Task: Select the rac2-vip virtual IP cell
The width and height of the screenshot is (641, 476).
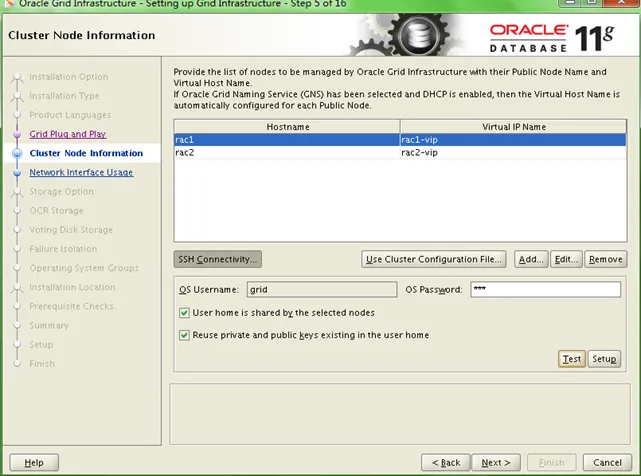Action: 510,153
